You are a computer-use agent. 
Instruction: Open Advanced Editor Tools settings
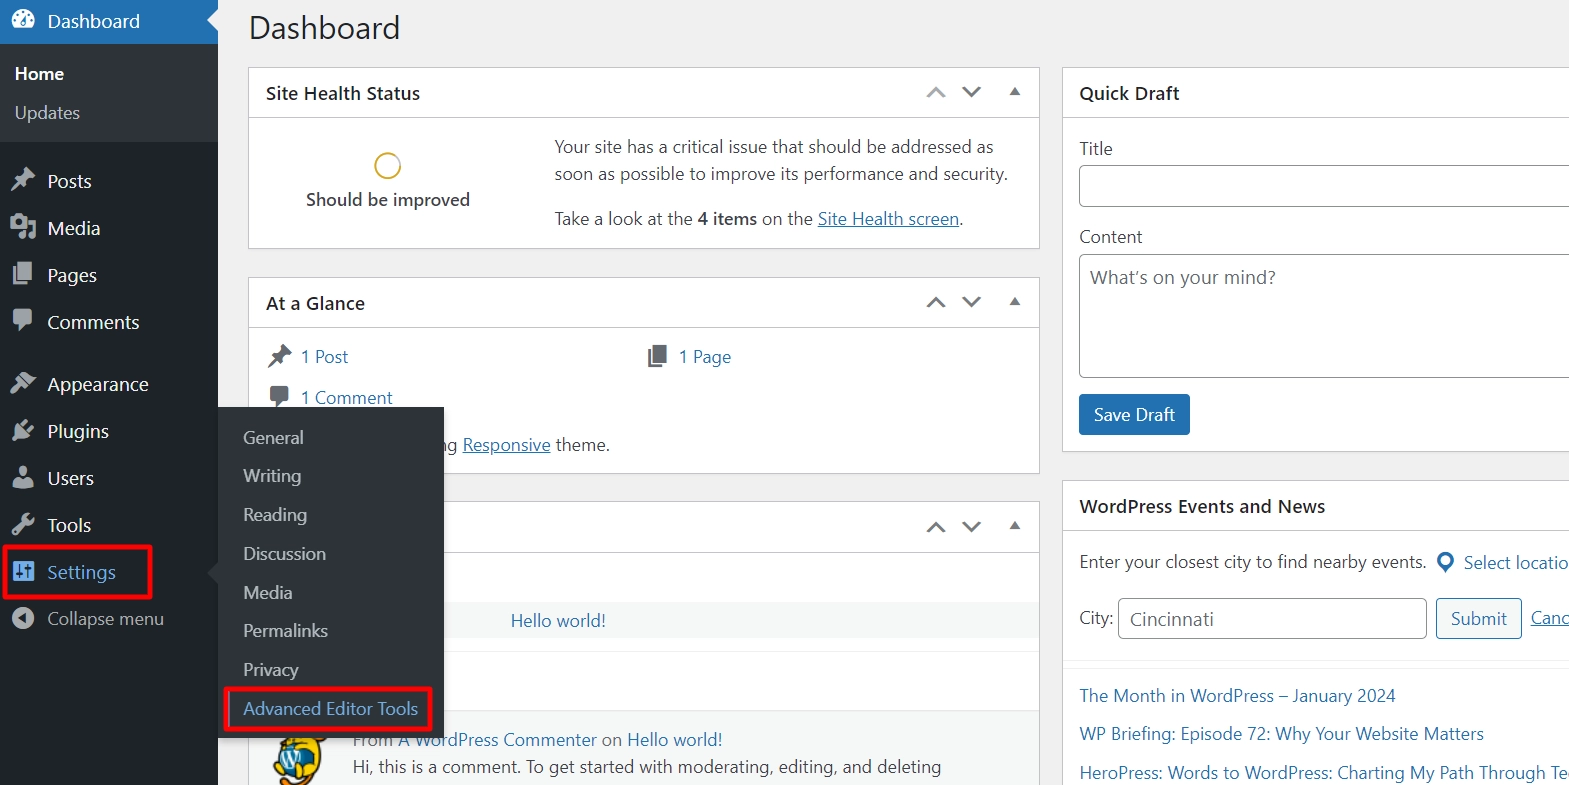click(331, 709)
